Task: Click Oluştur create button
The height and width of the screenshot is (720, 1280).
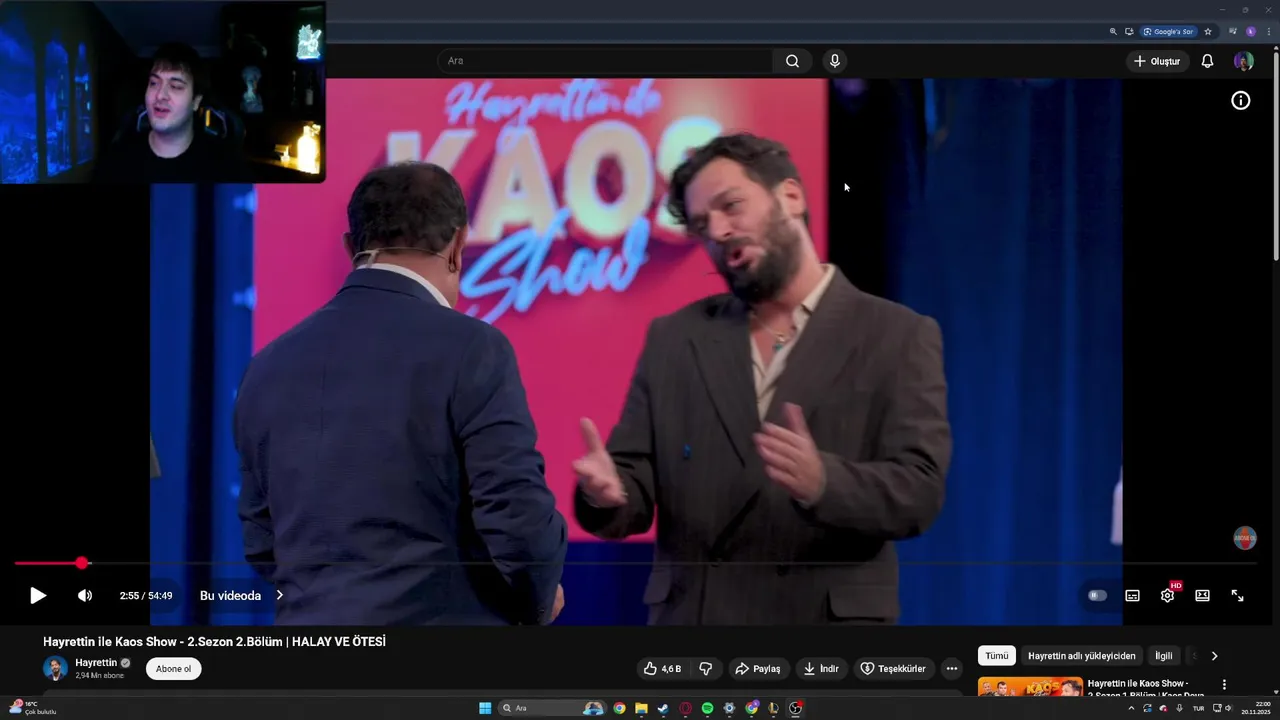Action: point(1156,61)
